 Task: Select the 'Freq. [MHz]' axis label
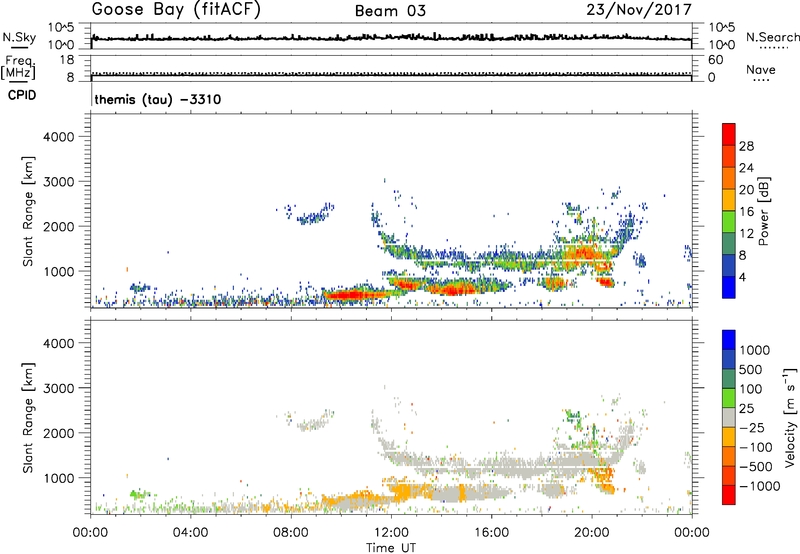point(18,68)
